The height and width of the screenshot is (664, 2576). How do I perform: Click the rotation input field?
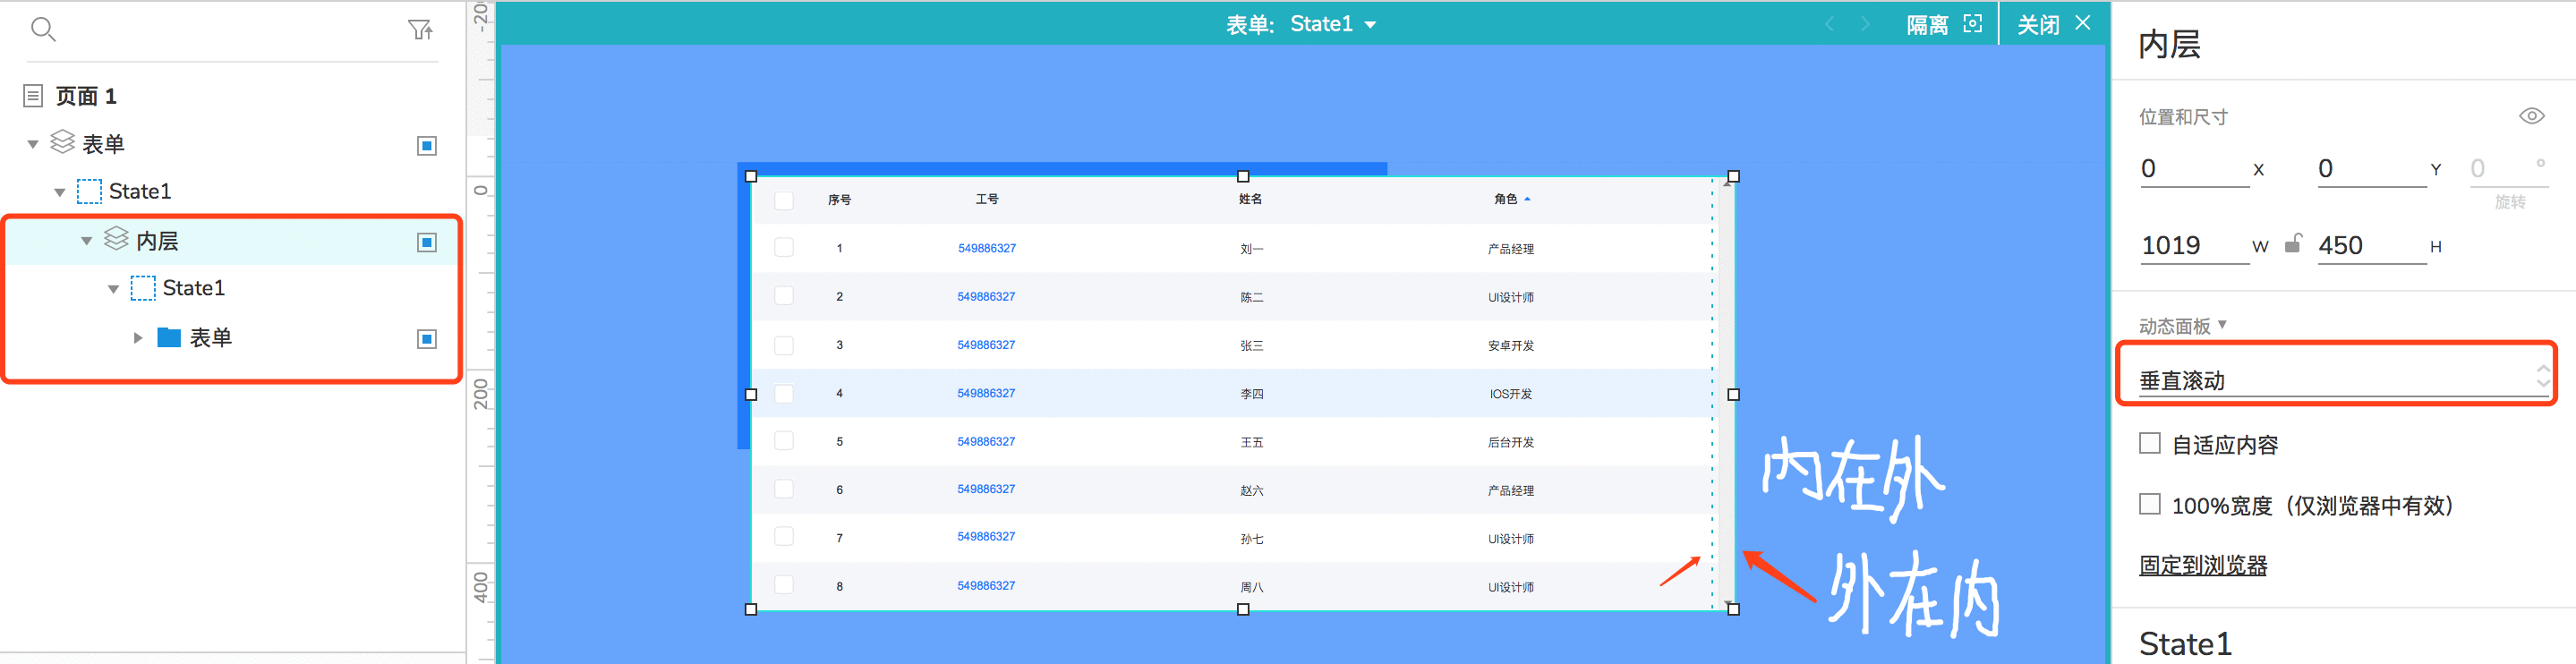[x=2508, y=168]
